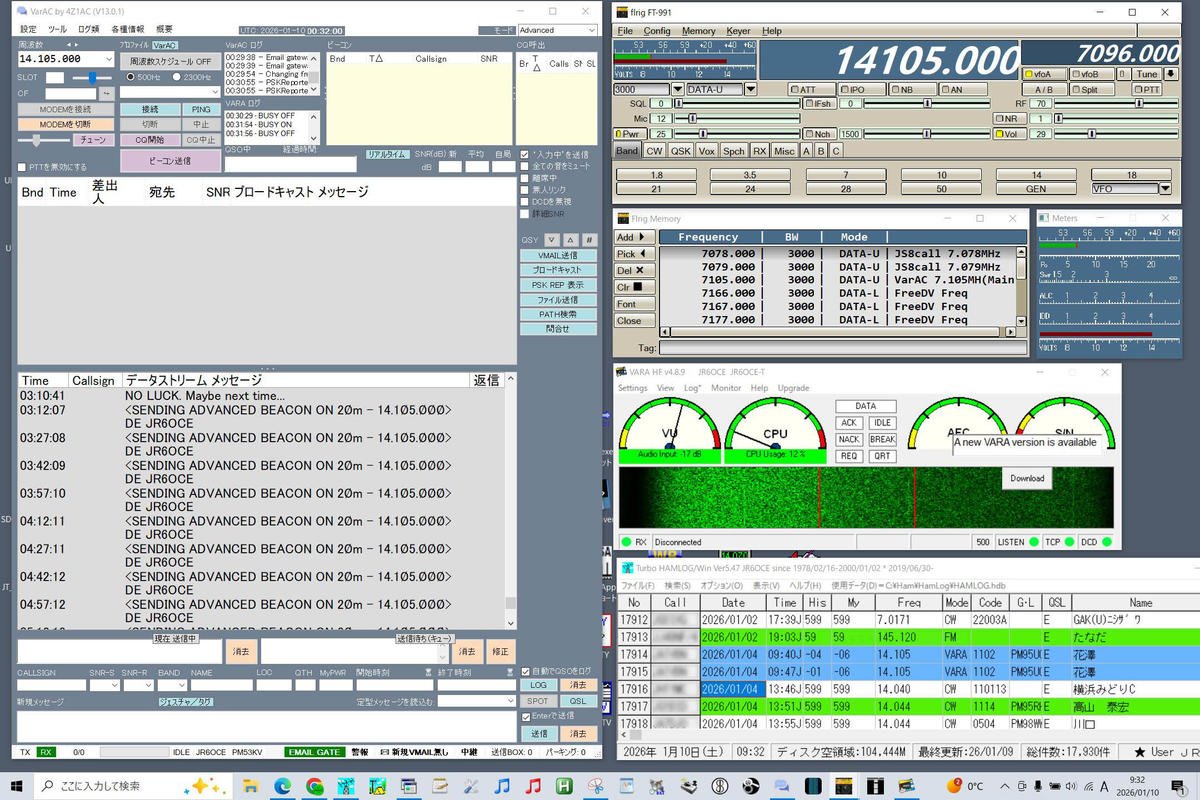
Task: Click the PING button in VarAC
Action: (201, 109)
